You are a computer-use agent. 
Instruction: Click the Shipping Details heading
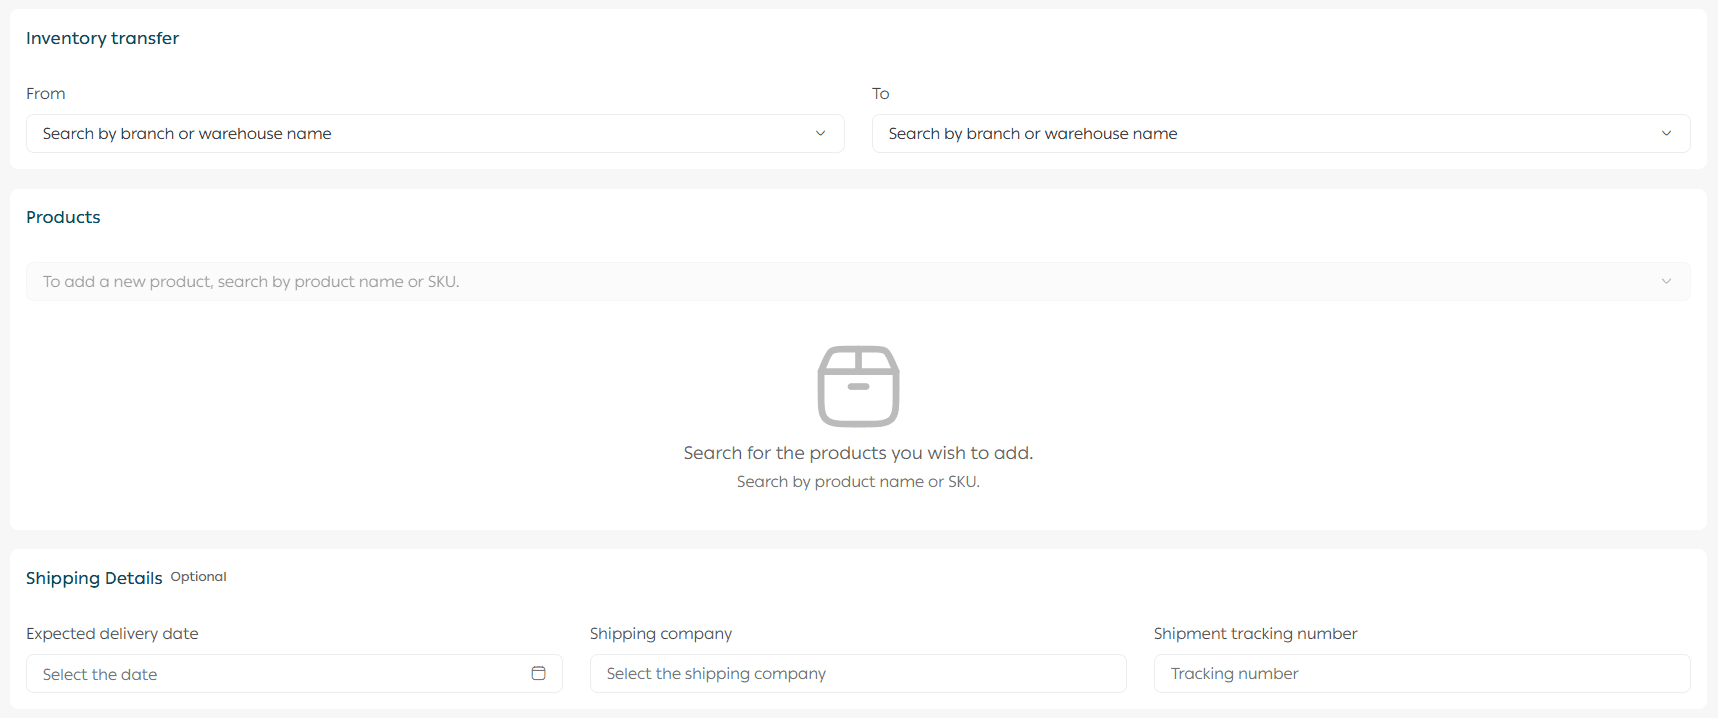94,578
